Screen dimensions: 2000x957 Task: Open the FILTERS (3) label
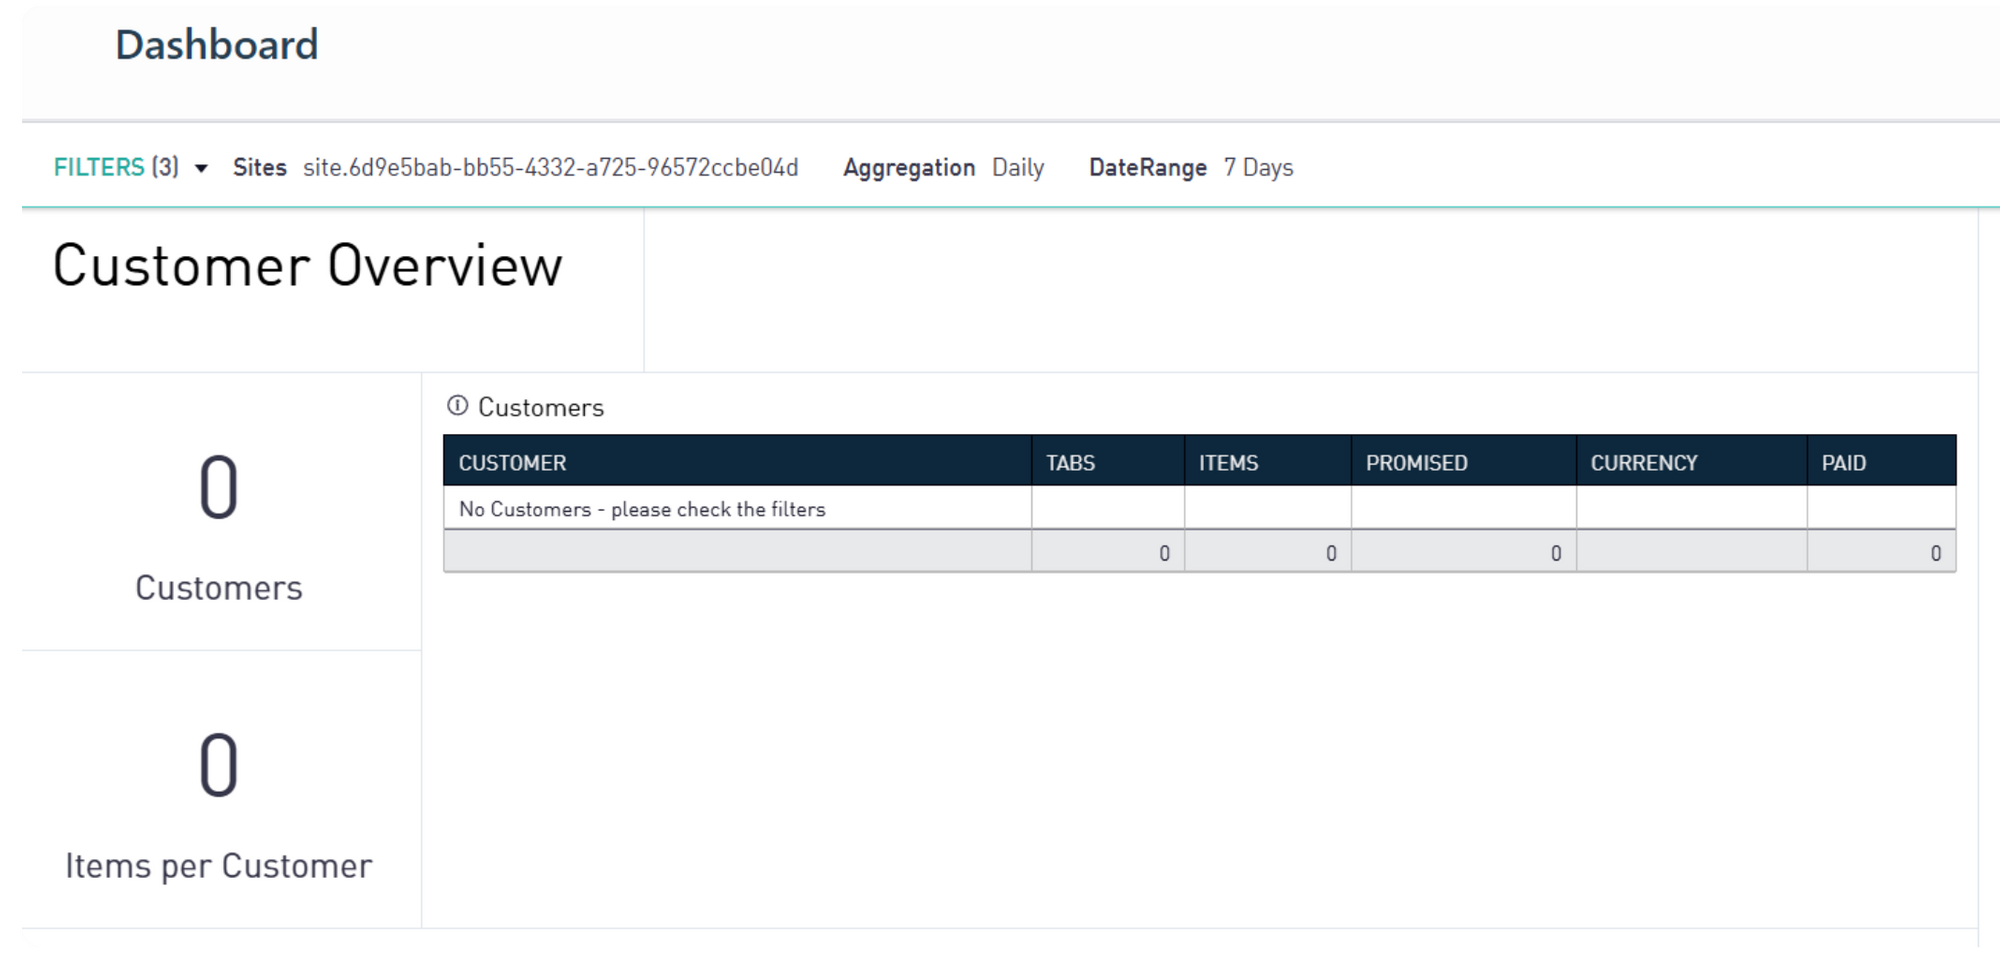click(x=116, y=168)
